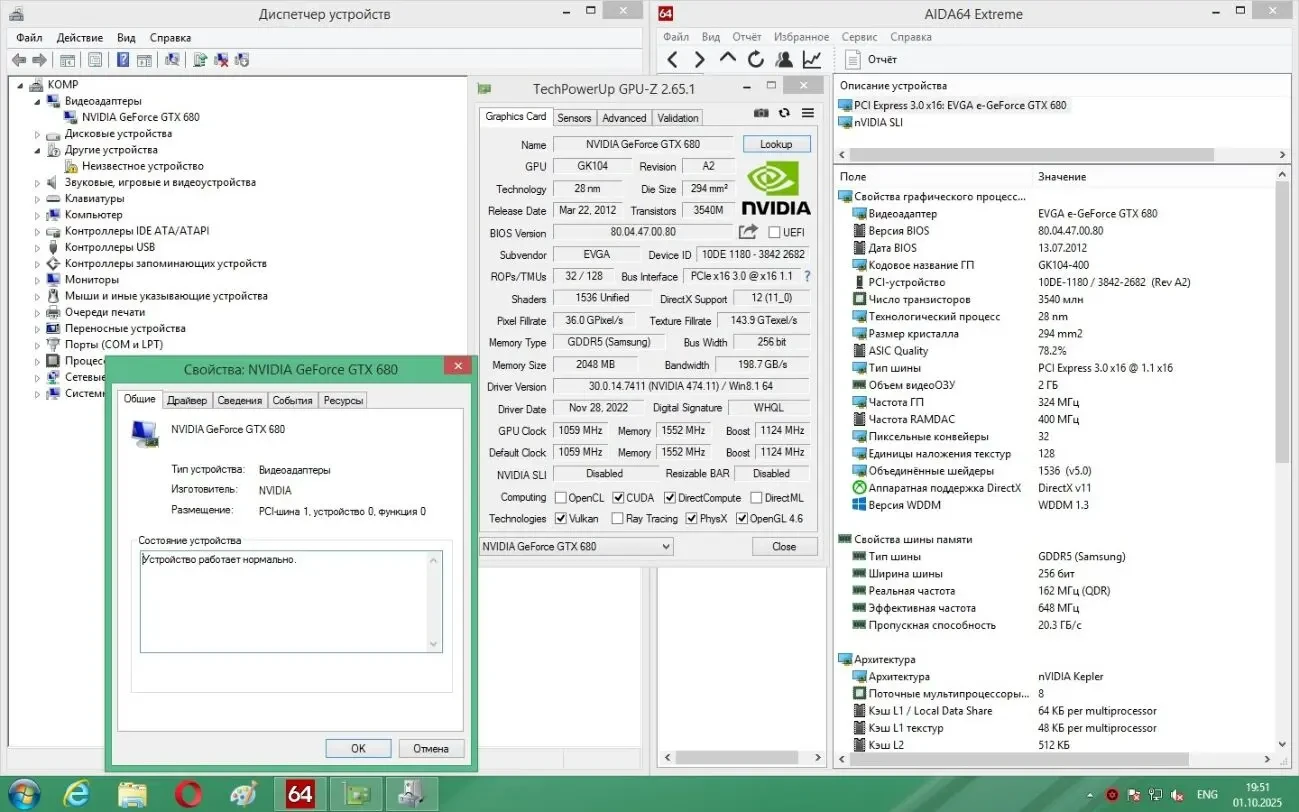Toggle the OpenCL checkbox
1299x812 pixels.
tap(559, 498)
